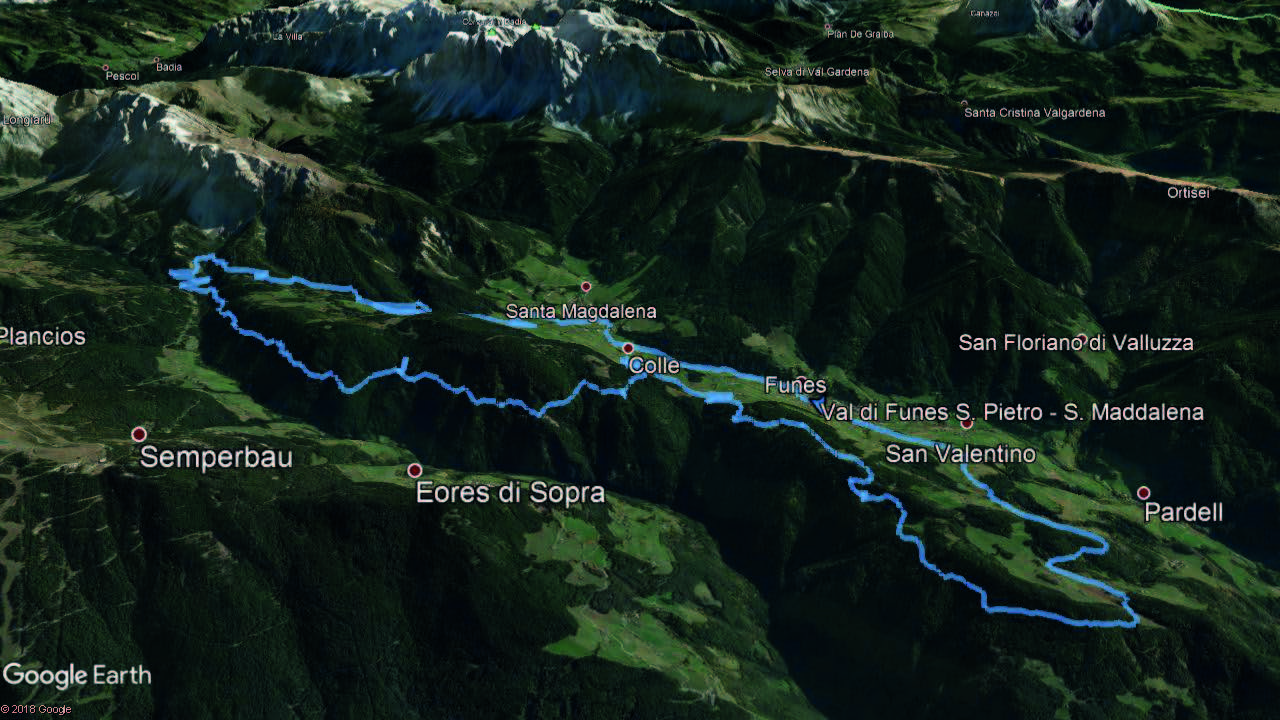Select the Colle placemark dot
This screenshot has height=720, width=1280.
(x=628, y=348)
